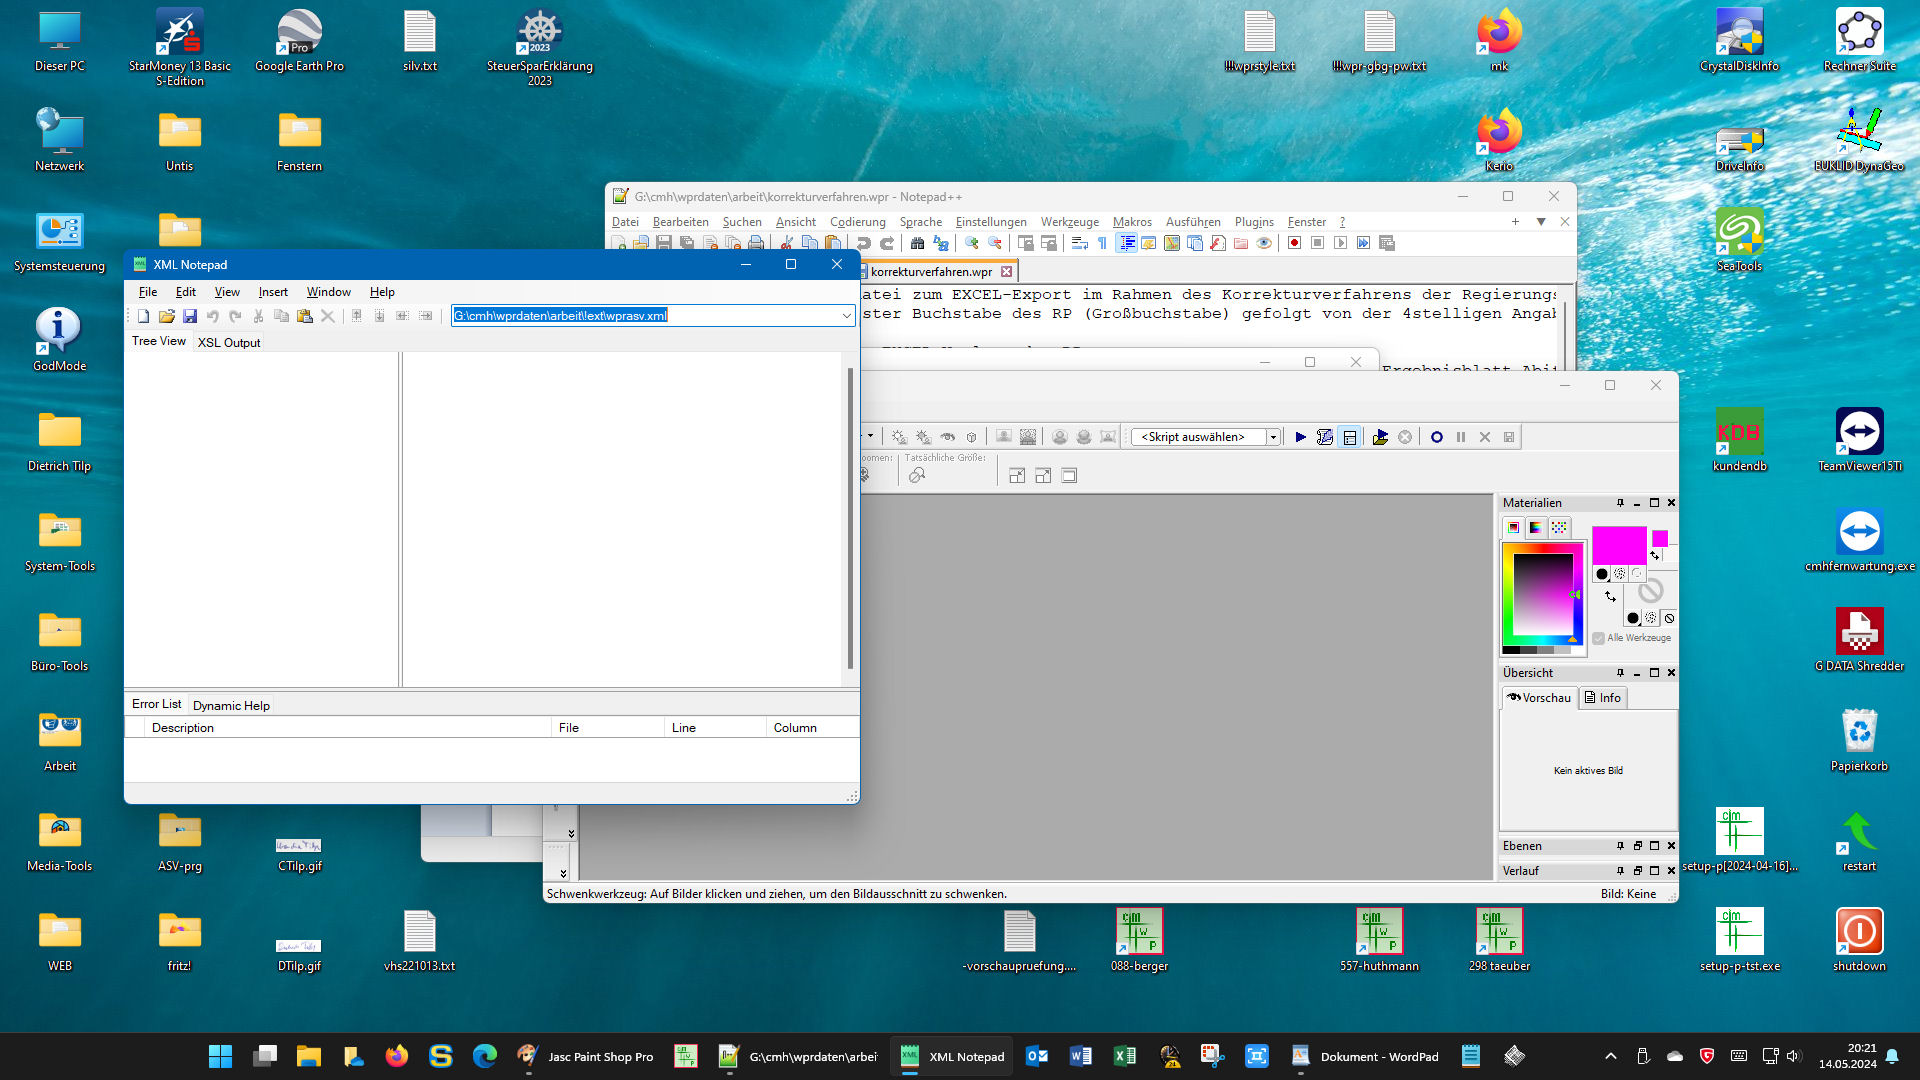
Task: Open the Notepad++ tab list dropdown arrow
Action: 1541,222
